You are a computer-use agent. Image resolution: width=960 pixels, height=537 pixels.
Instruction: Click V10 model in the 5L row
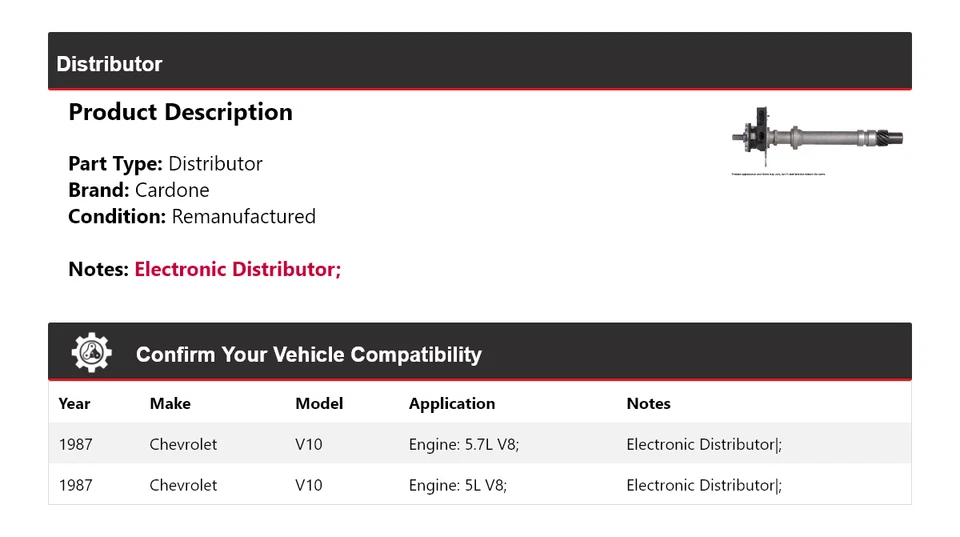tap(309, 485)
